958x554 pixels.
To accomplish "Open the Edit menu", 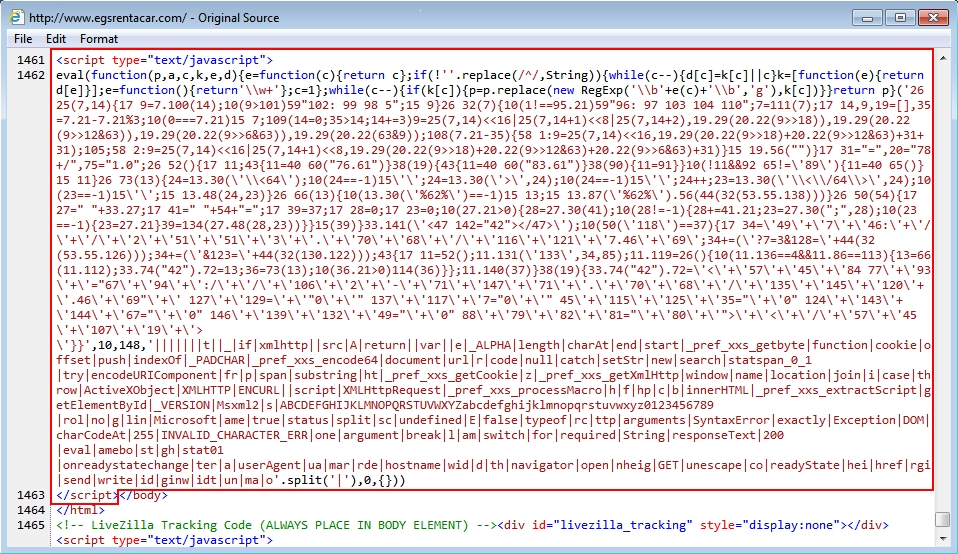I will click(56, 38).
